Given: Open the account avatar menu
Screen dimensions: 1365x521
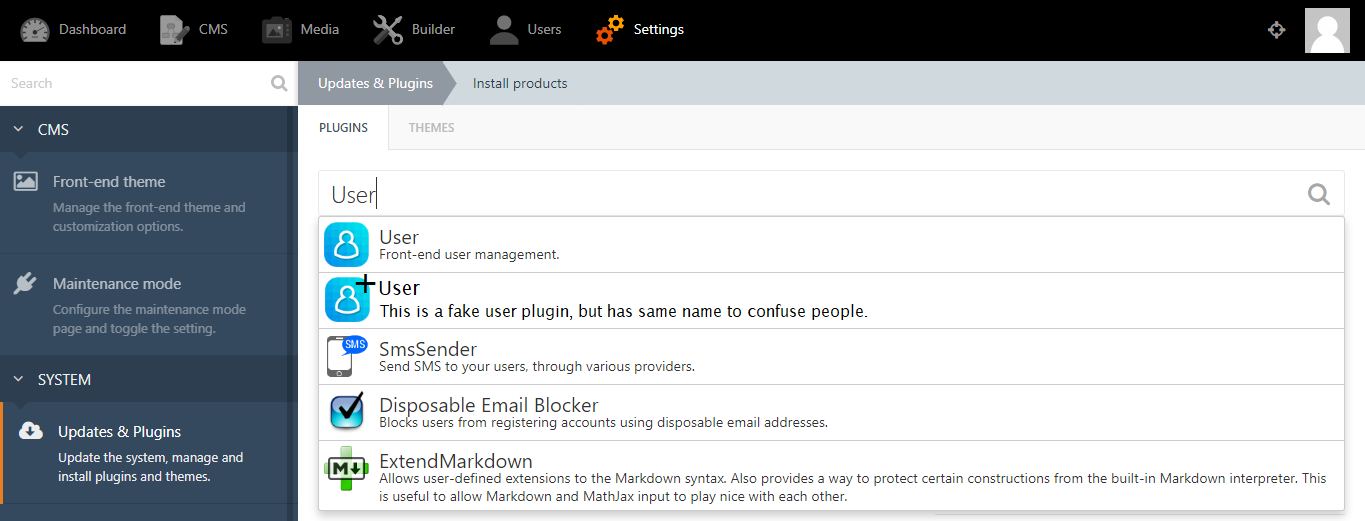Looking at the screenshot, I should (1327, 30).
